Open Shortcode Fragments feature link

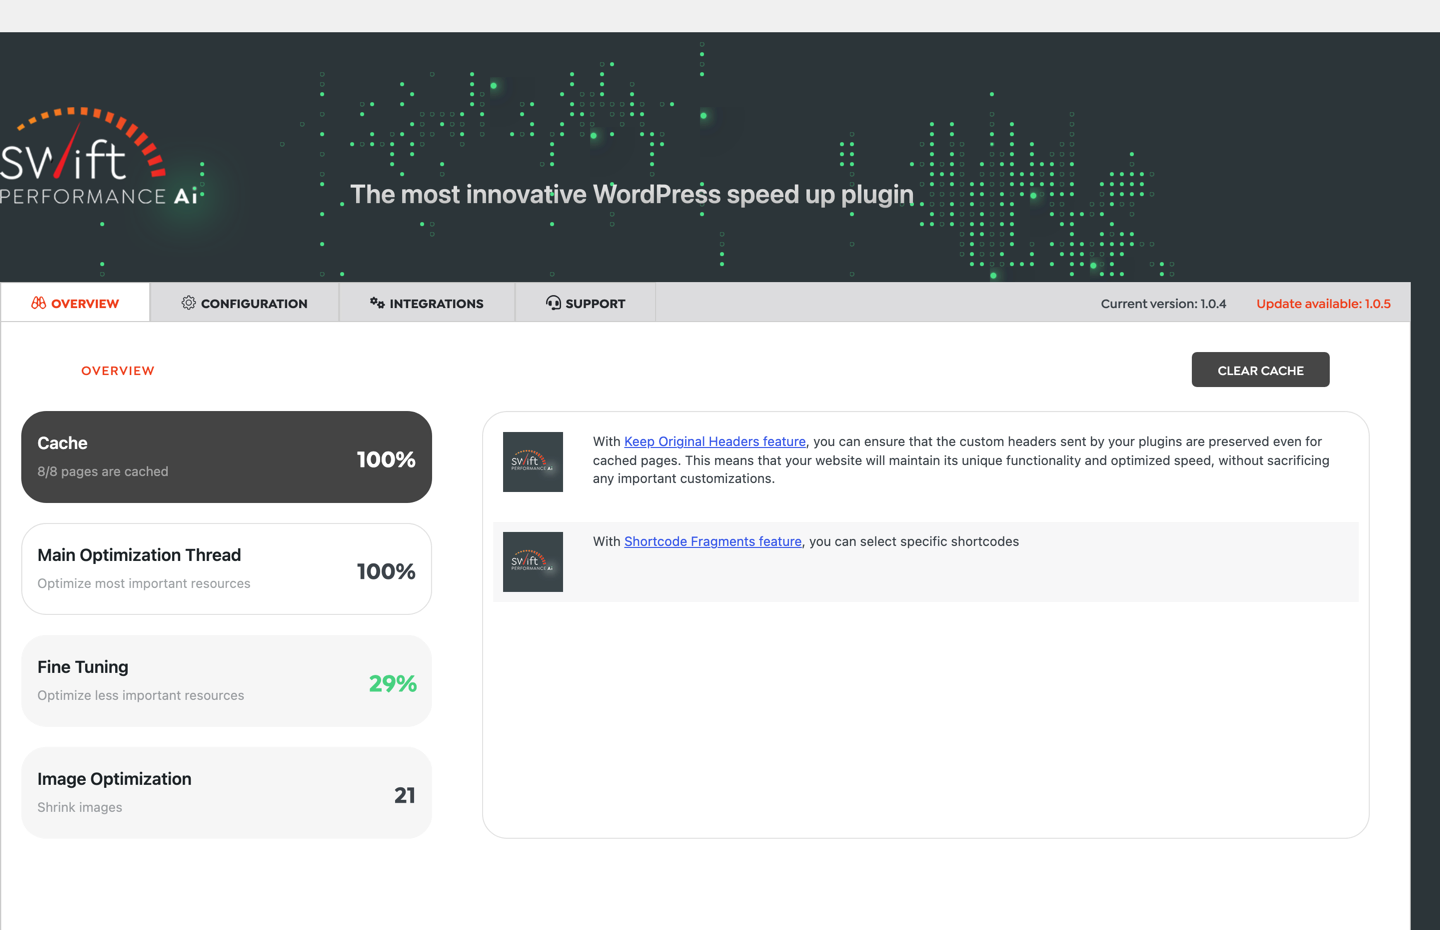(713, 541)
